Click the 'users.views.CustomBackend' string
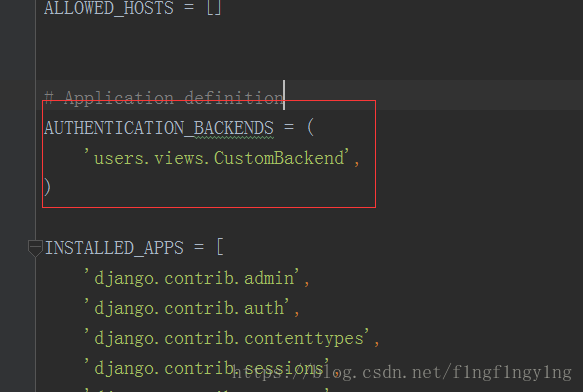The width and height of the screenshot is (583, 392). click(x=217, y=158)
